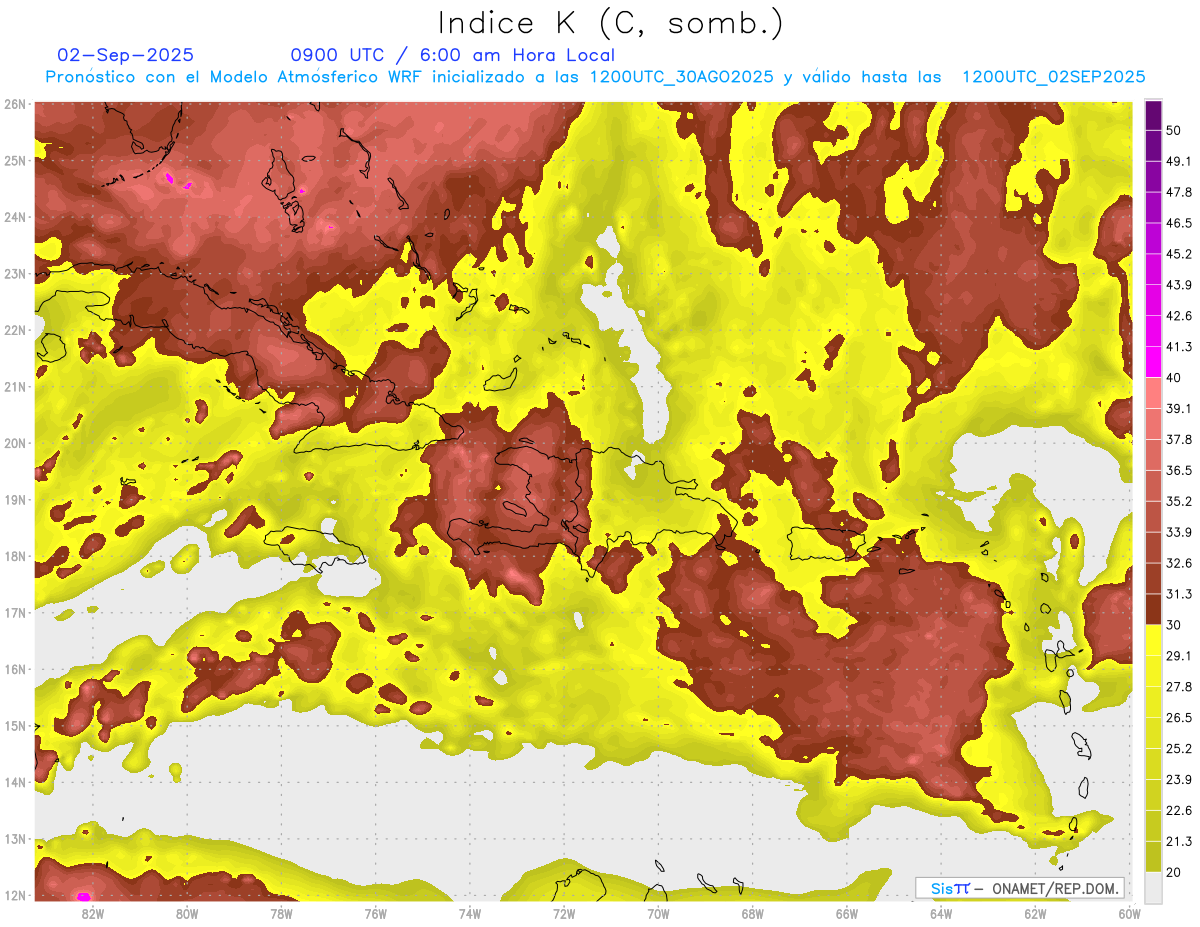This screenshot has height=927, width=1200.
Task: Click the latitude label "17N"
Action: tap(15, 612)
